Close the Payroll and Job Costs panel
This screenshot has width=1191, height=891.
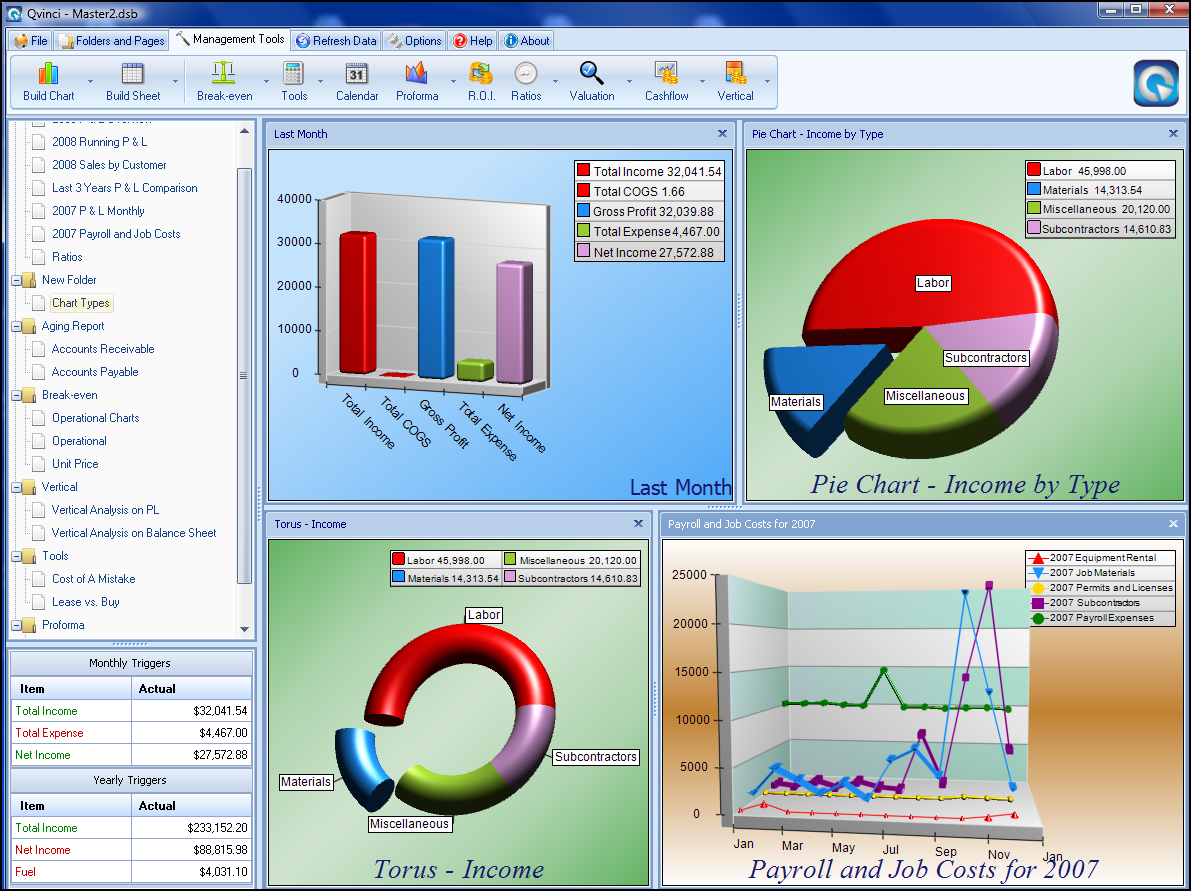[1174, 523]
